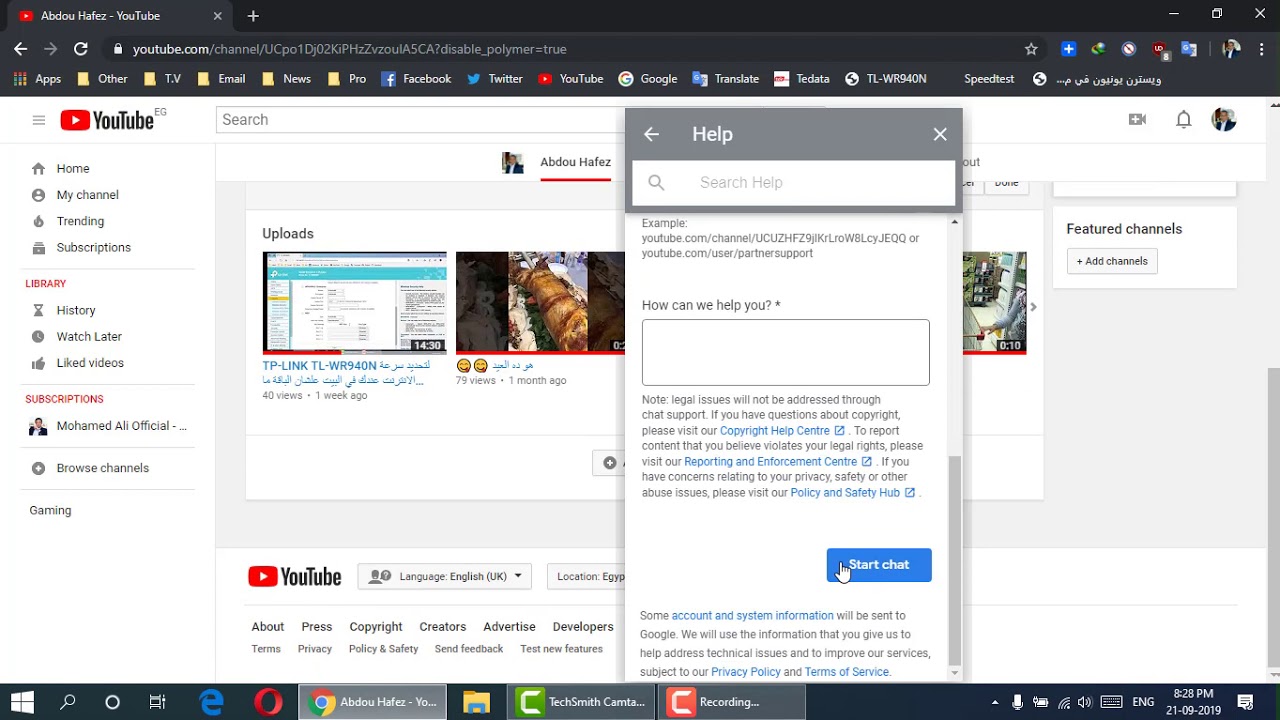
Task: Close the Help panel with X
Action: (940, 134)
